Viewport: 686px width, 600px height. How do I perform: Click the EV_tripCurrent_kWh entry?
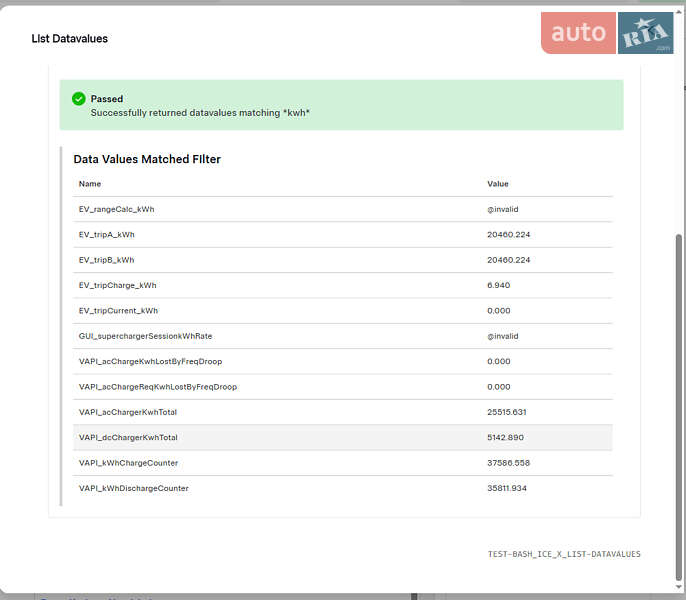[118, 311]
